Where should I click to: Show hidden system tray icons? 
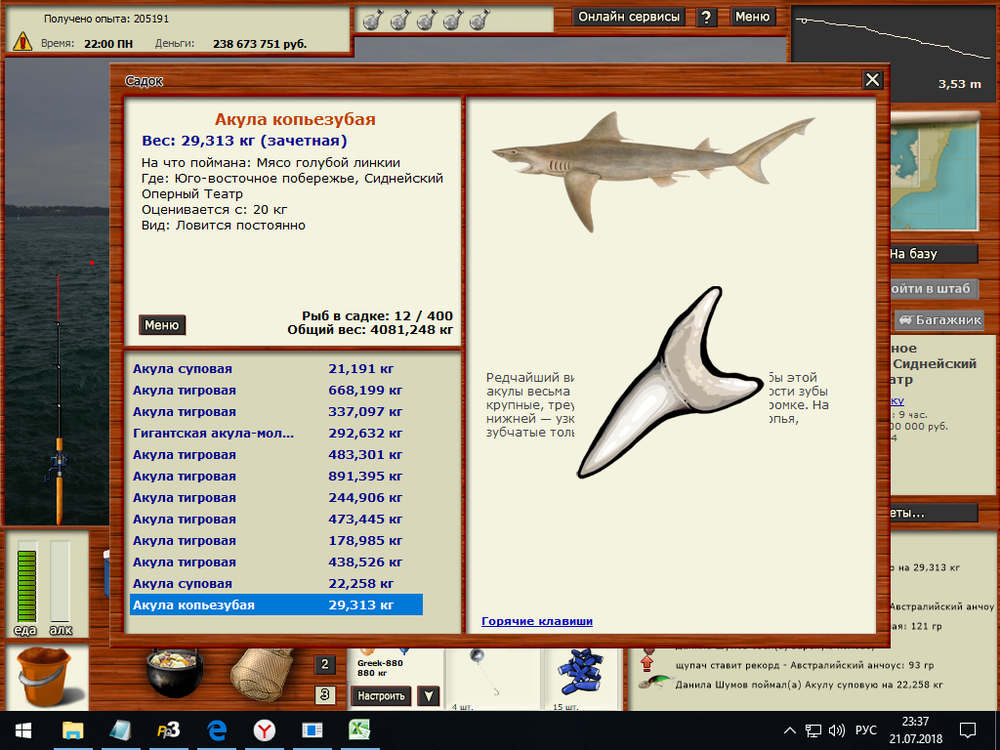789,730
